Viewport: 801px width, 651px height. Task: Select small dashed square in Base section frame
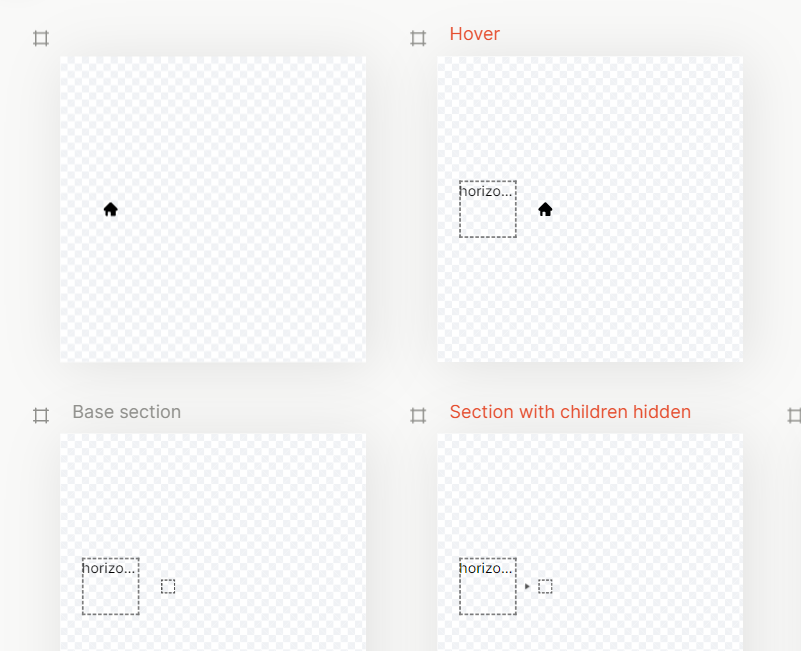coord(168,586)
